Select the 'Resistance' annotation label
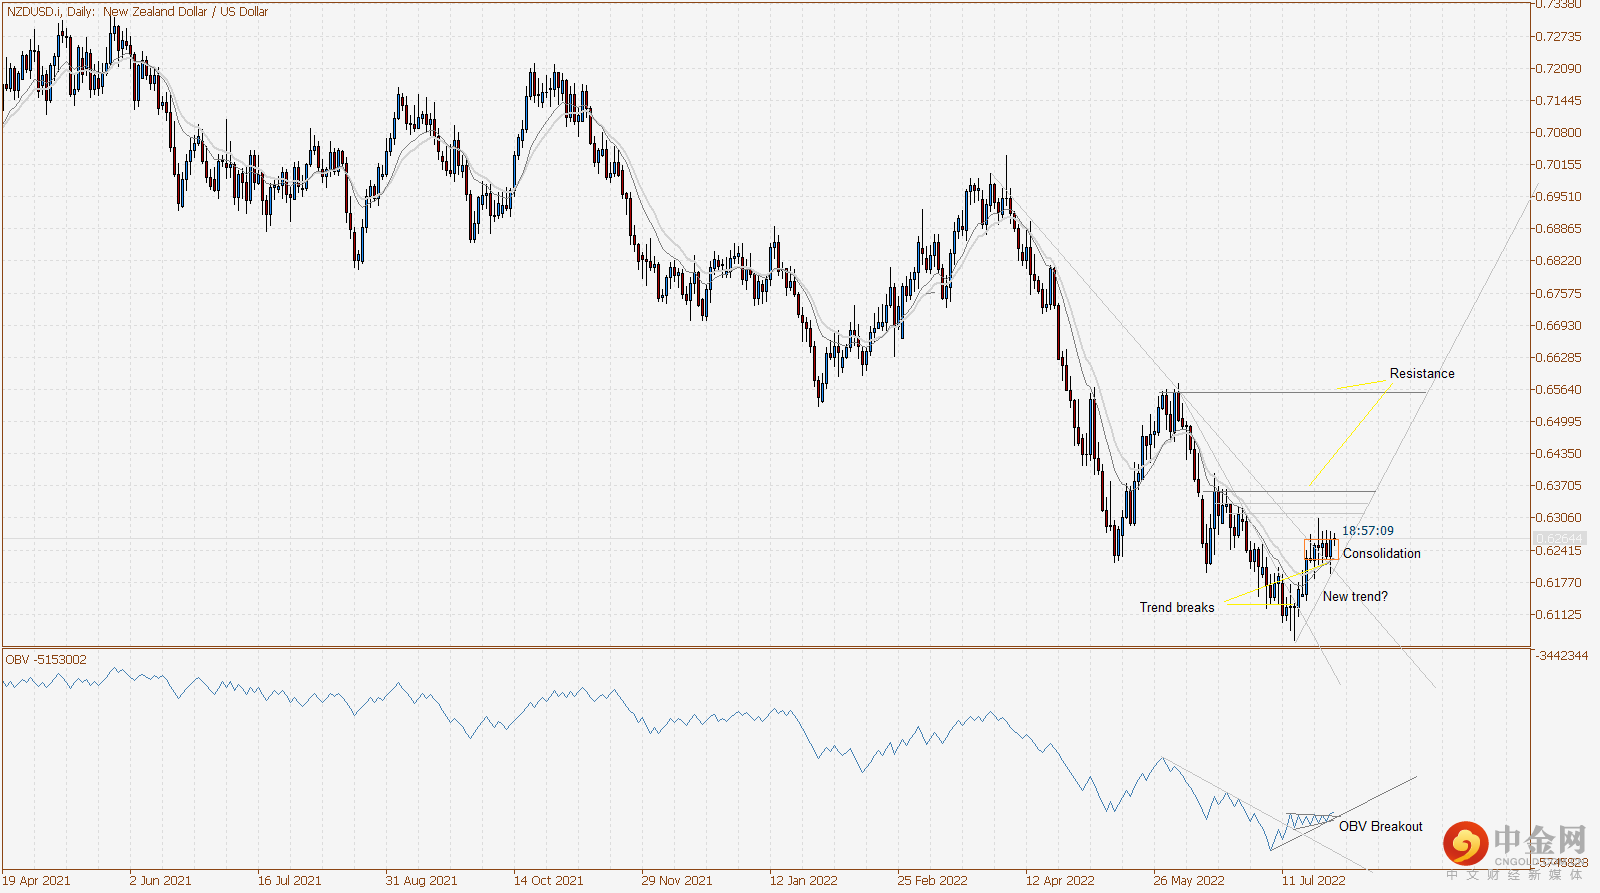Viewport: 1600px width, 893px height. coord(1422,374)
